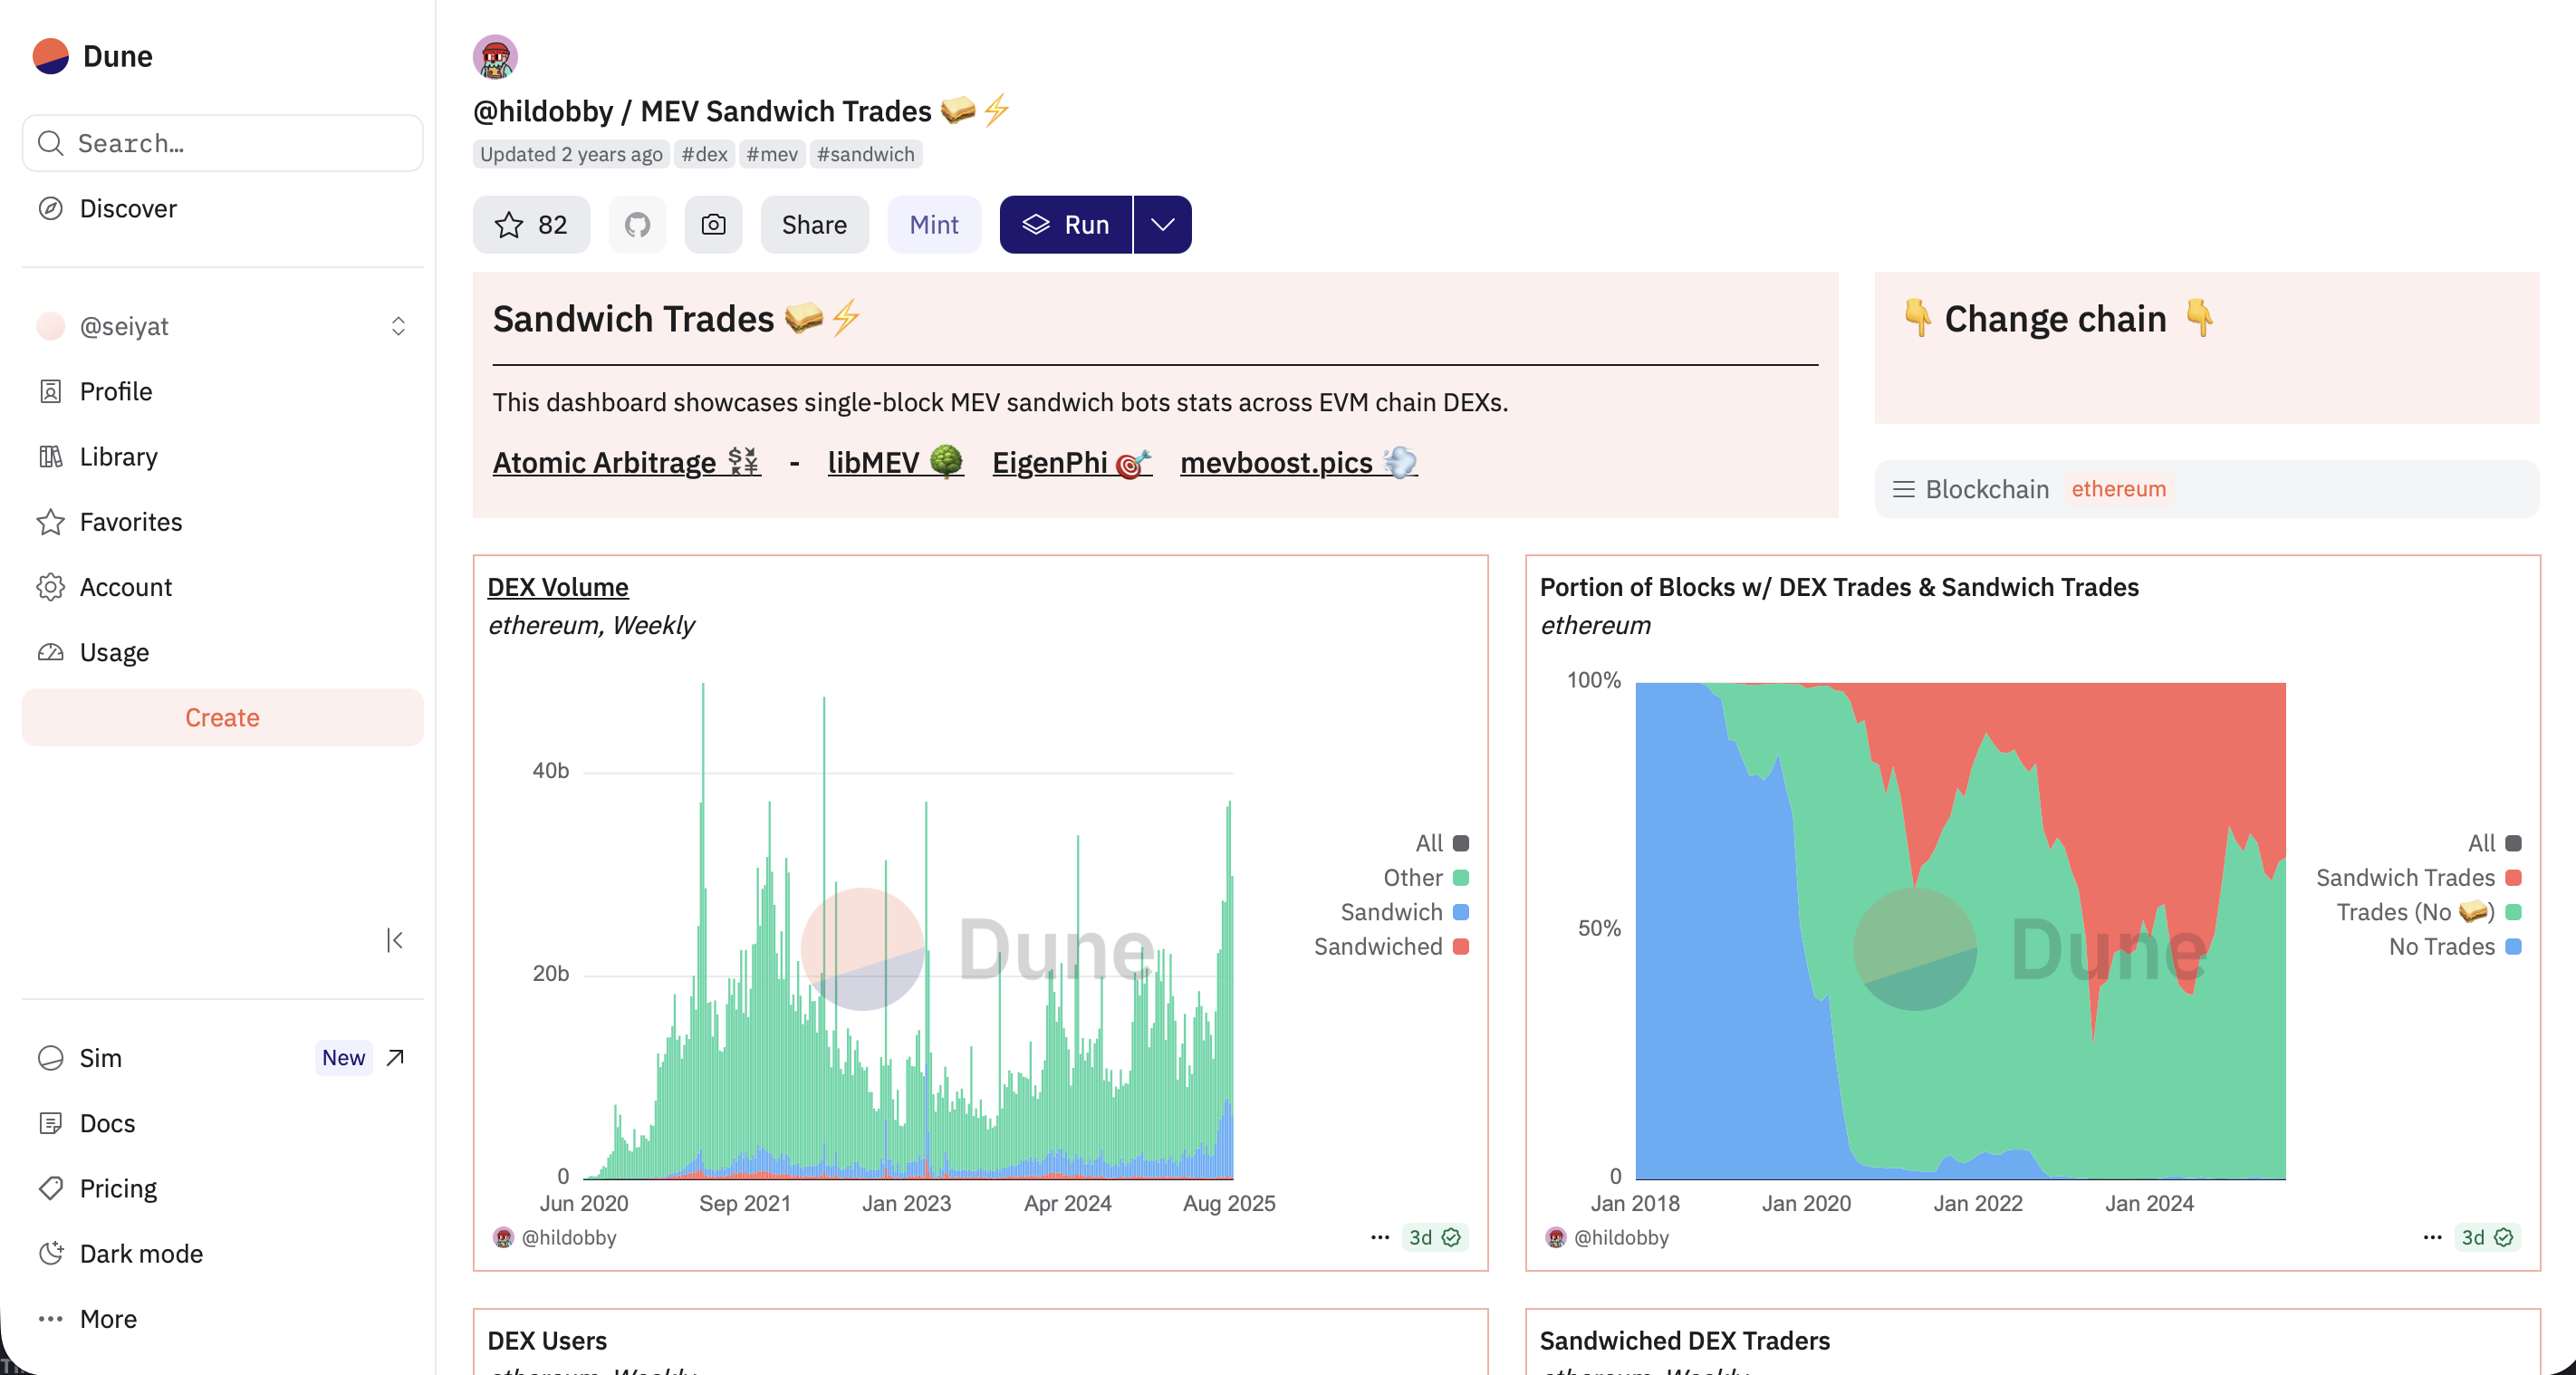Open the Run button dropdown arrow

pyautogui.click(x=1162, y=225)
